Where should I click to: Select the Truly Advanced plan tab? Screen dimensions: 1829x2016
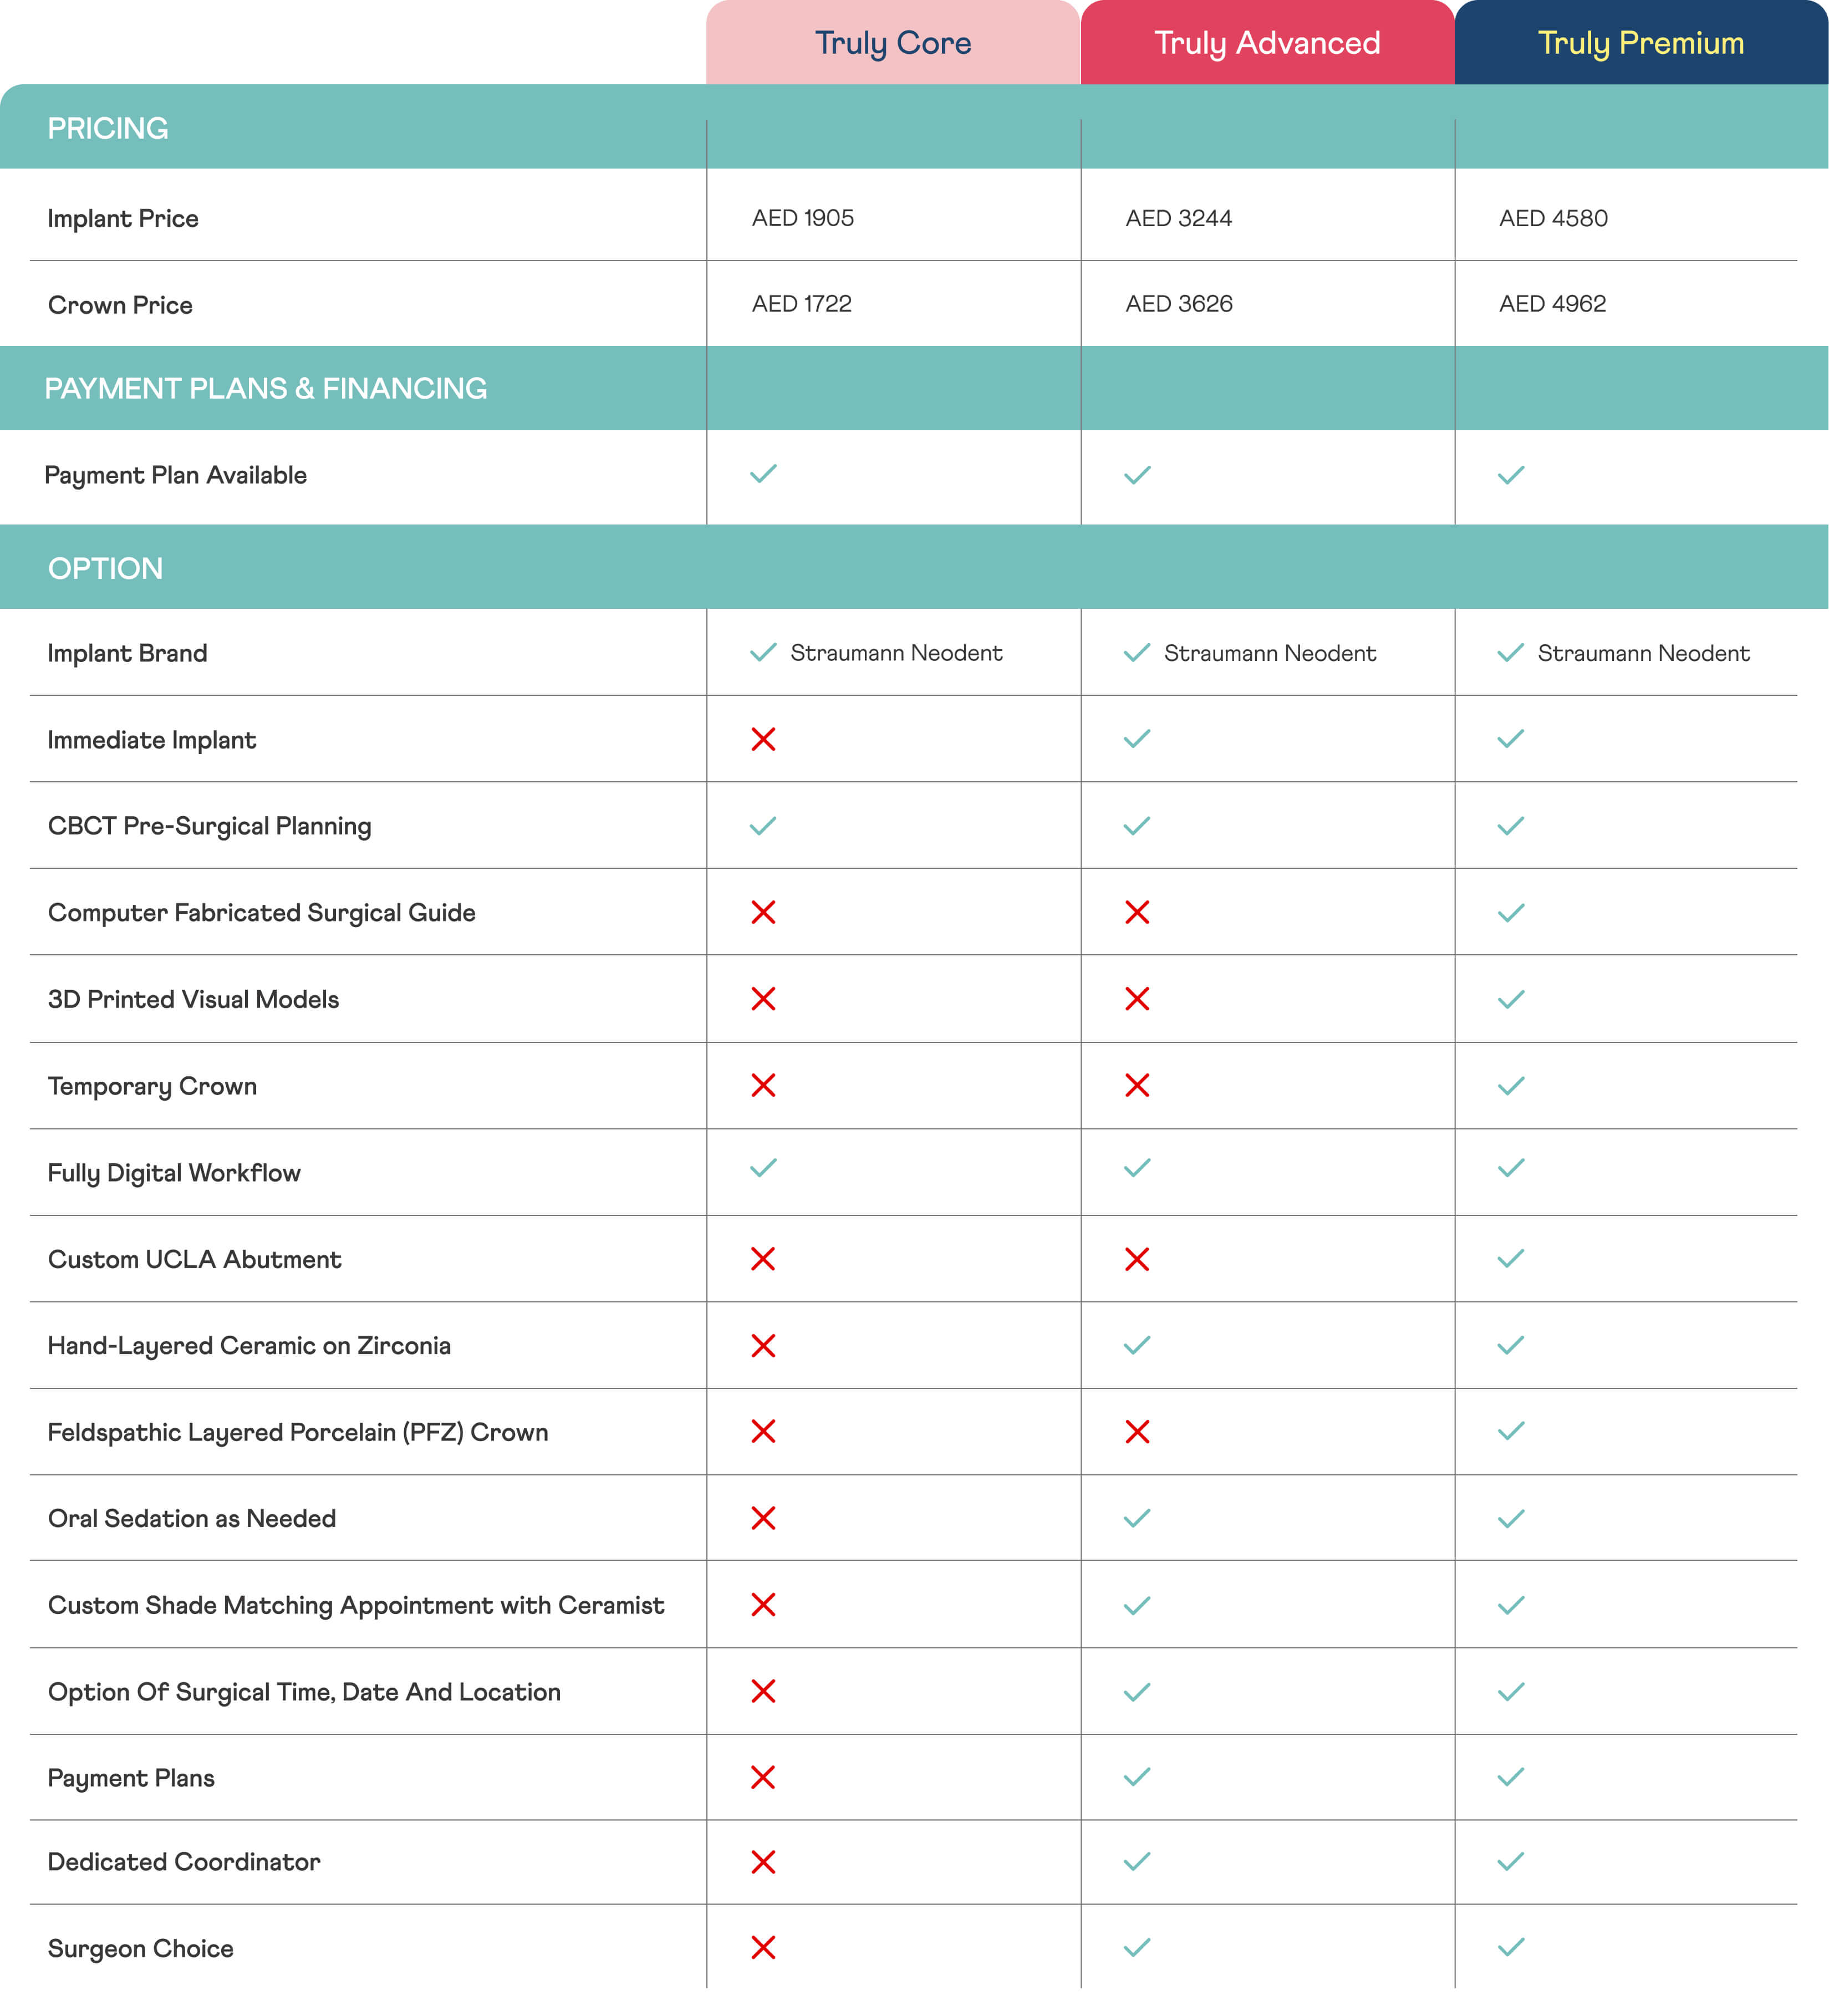click(1267, 43)
